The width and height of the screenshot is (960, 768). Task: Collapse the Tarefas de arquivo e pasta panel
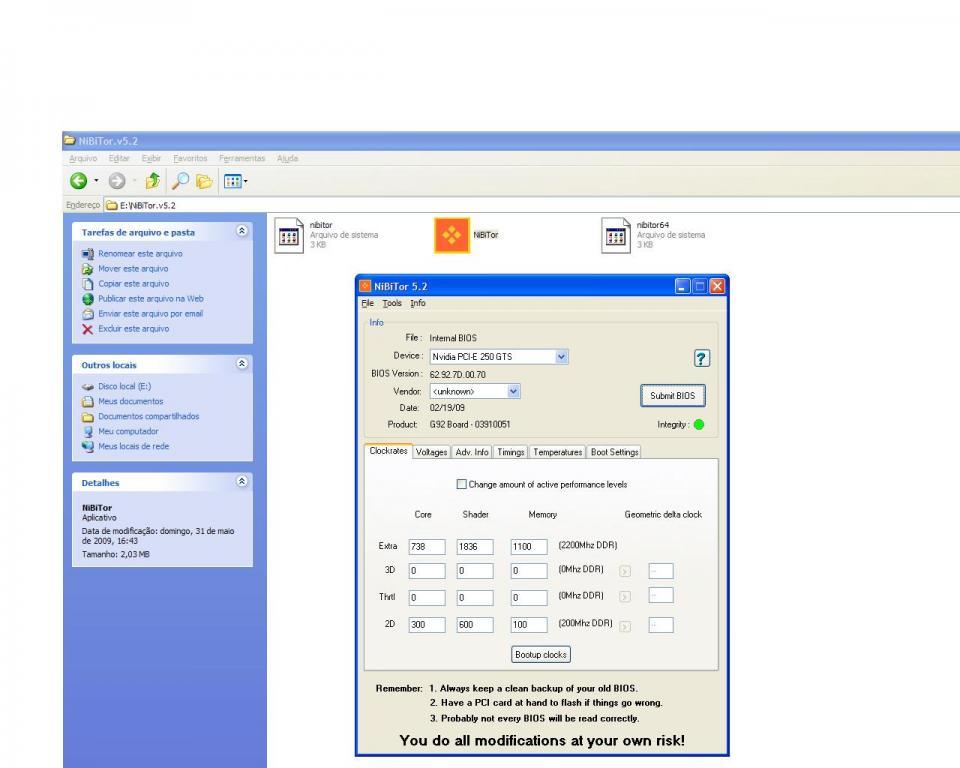pos(242,231)
